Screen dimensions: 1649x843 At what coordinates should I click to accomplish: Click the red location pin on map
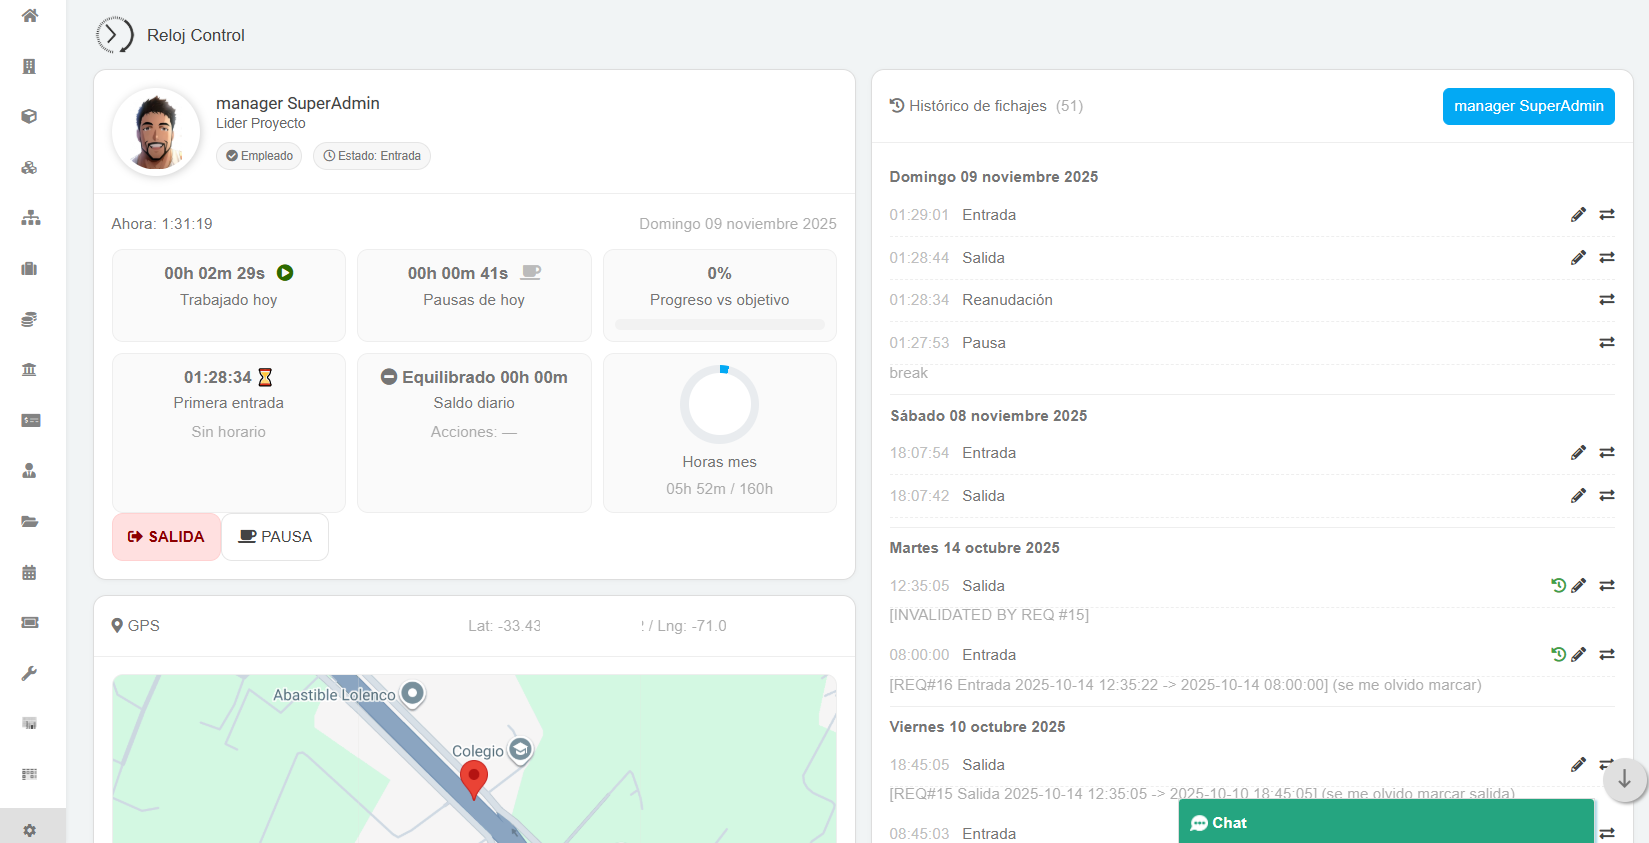tap(474, 777)
